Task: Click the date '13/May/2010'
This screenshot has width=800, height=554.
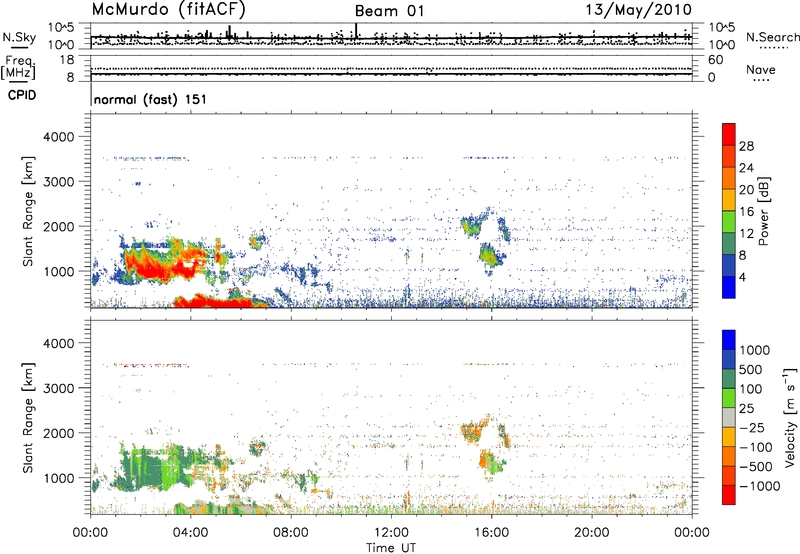Action: click(x=638, y=9)
